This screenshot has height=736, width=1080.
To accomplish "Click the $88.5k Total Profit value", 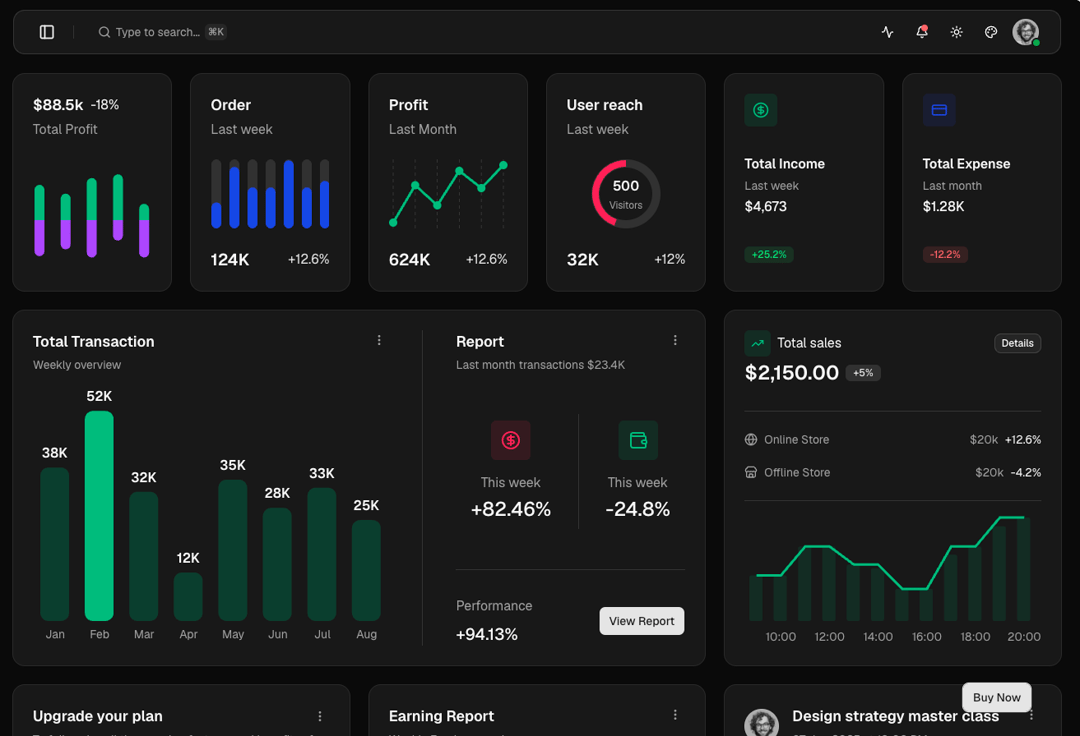I will tap(58, 105).
